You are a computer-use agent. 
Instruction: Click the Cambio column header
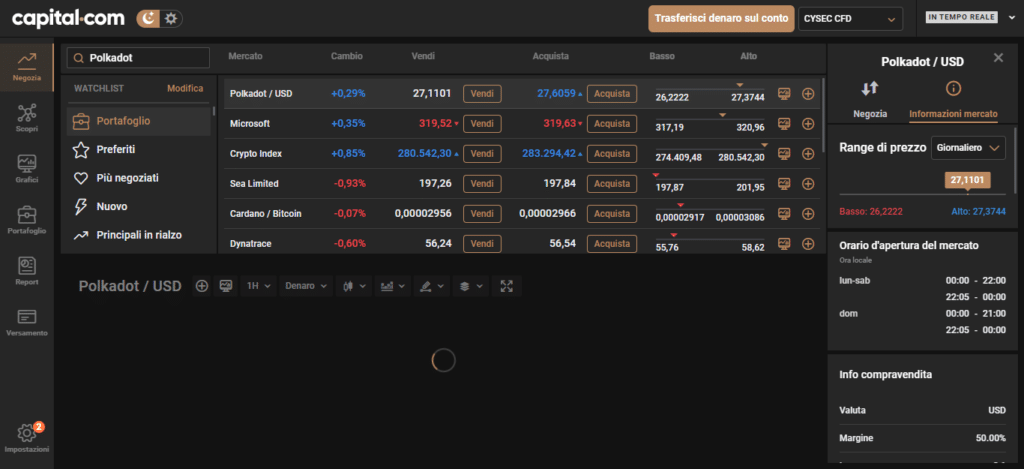point(347,56)
